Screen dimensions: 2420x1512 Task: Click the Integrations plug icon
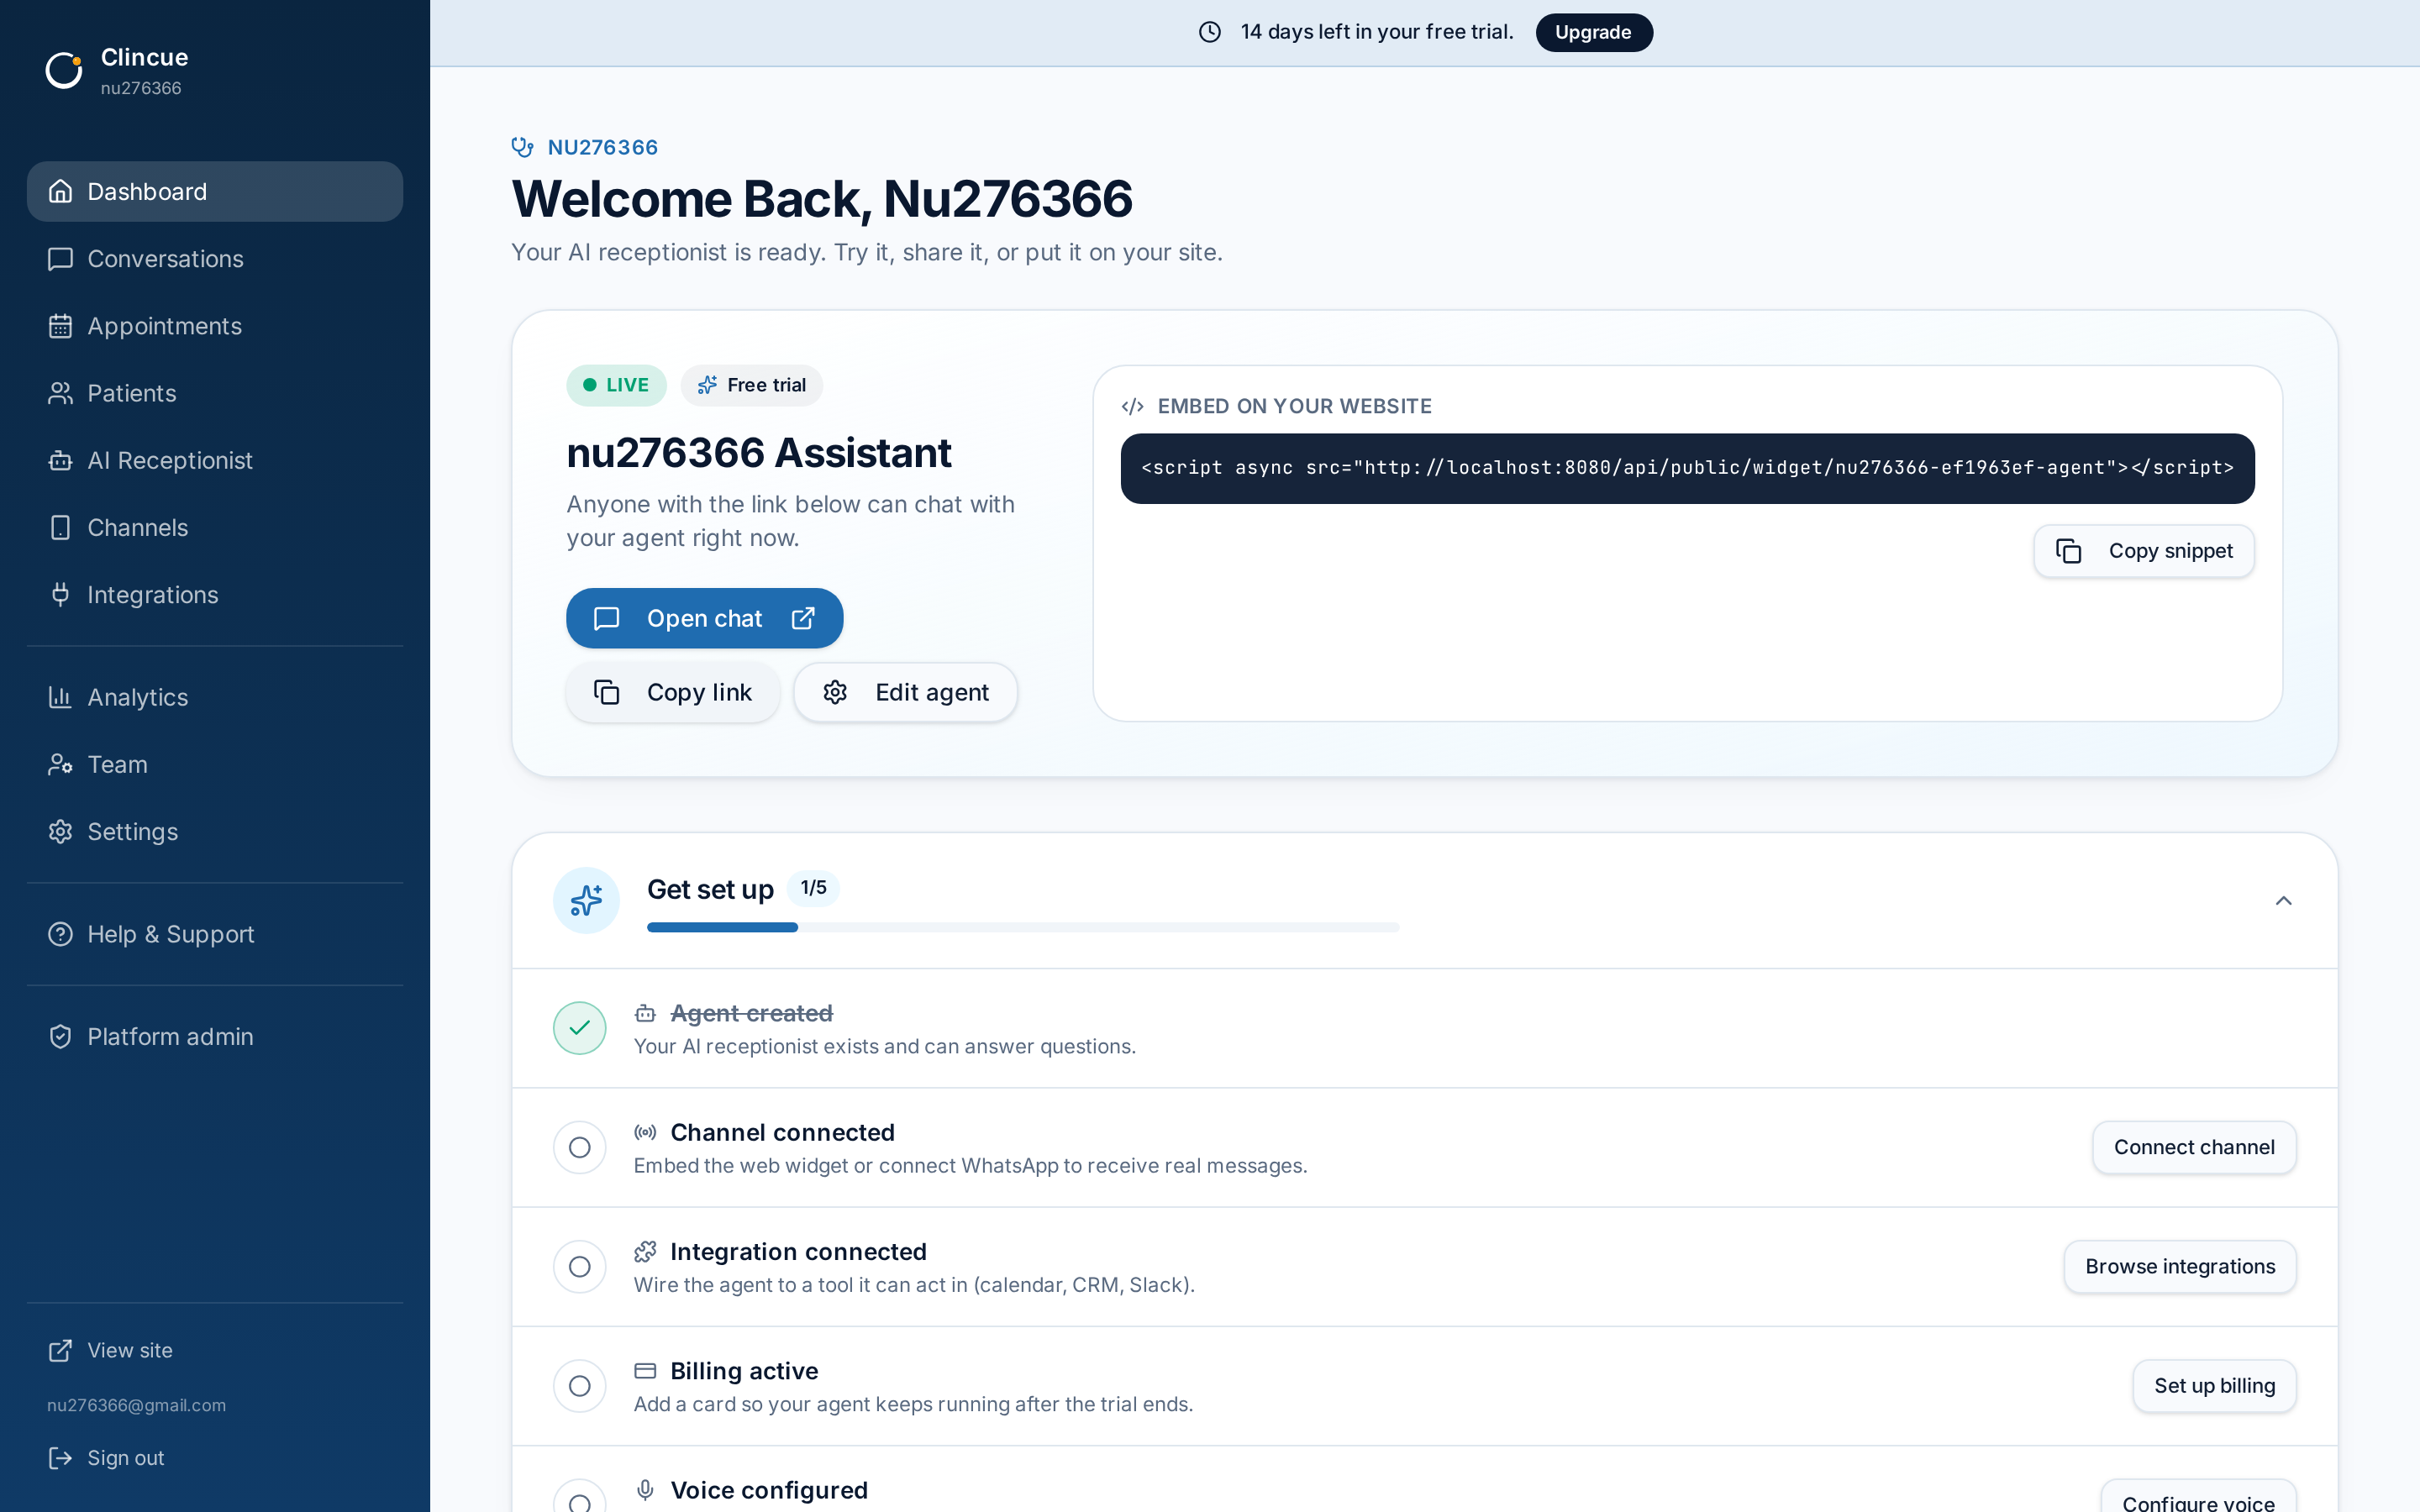pos(61,594)
